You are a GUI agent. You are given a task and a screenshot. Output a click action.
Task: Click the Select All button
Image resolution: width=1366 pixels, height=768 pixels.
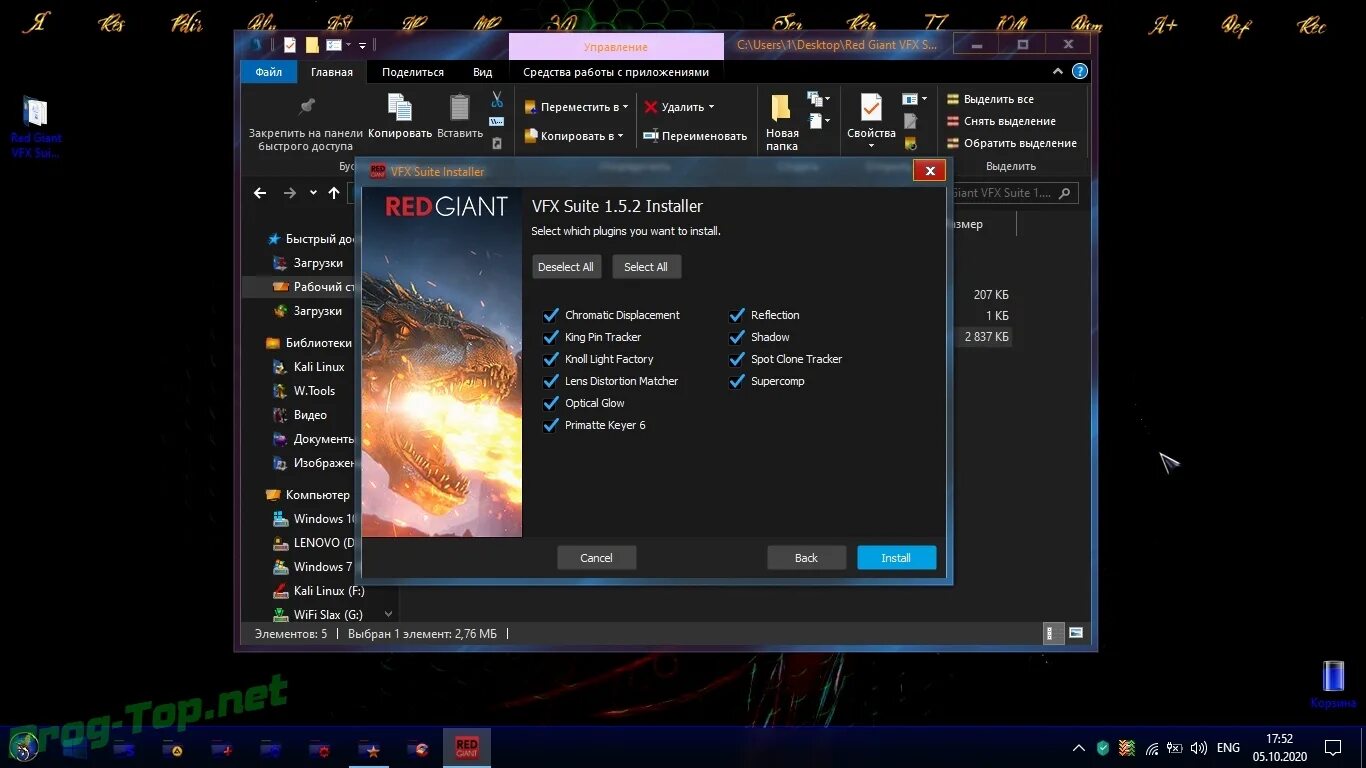[x=646, y=267]
